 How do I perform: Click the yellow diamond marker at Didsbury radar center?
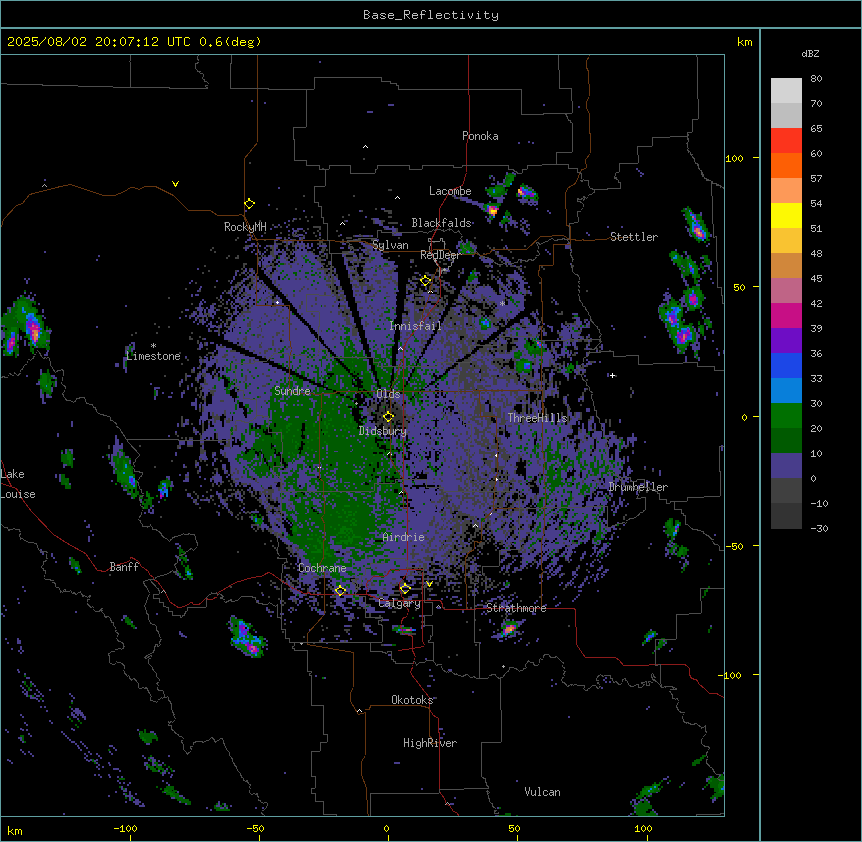pyautogui.click(x=389, y=417)
